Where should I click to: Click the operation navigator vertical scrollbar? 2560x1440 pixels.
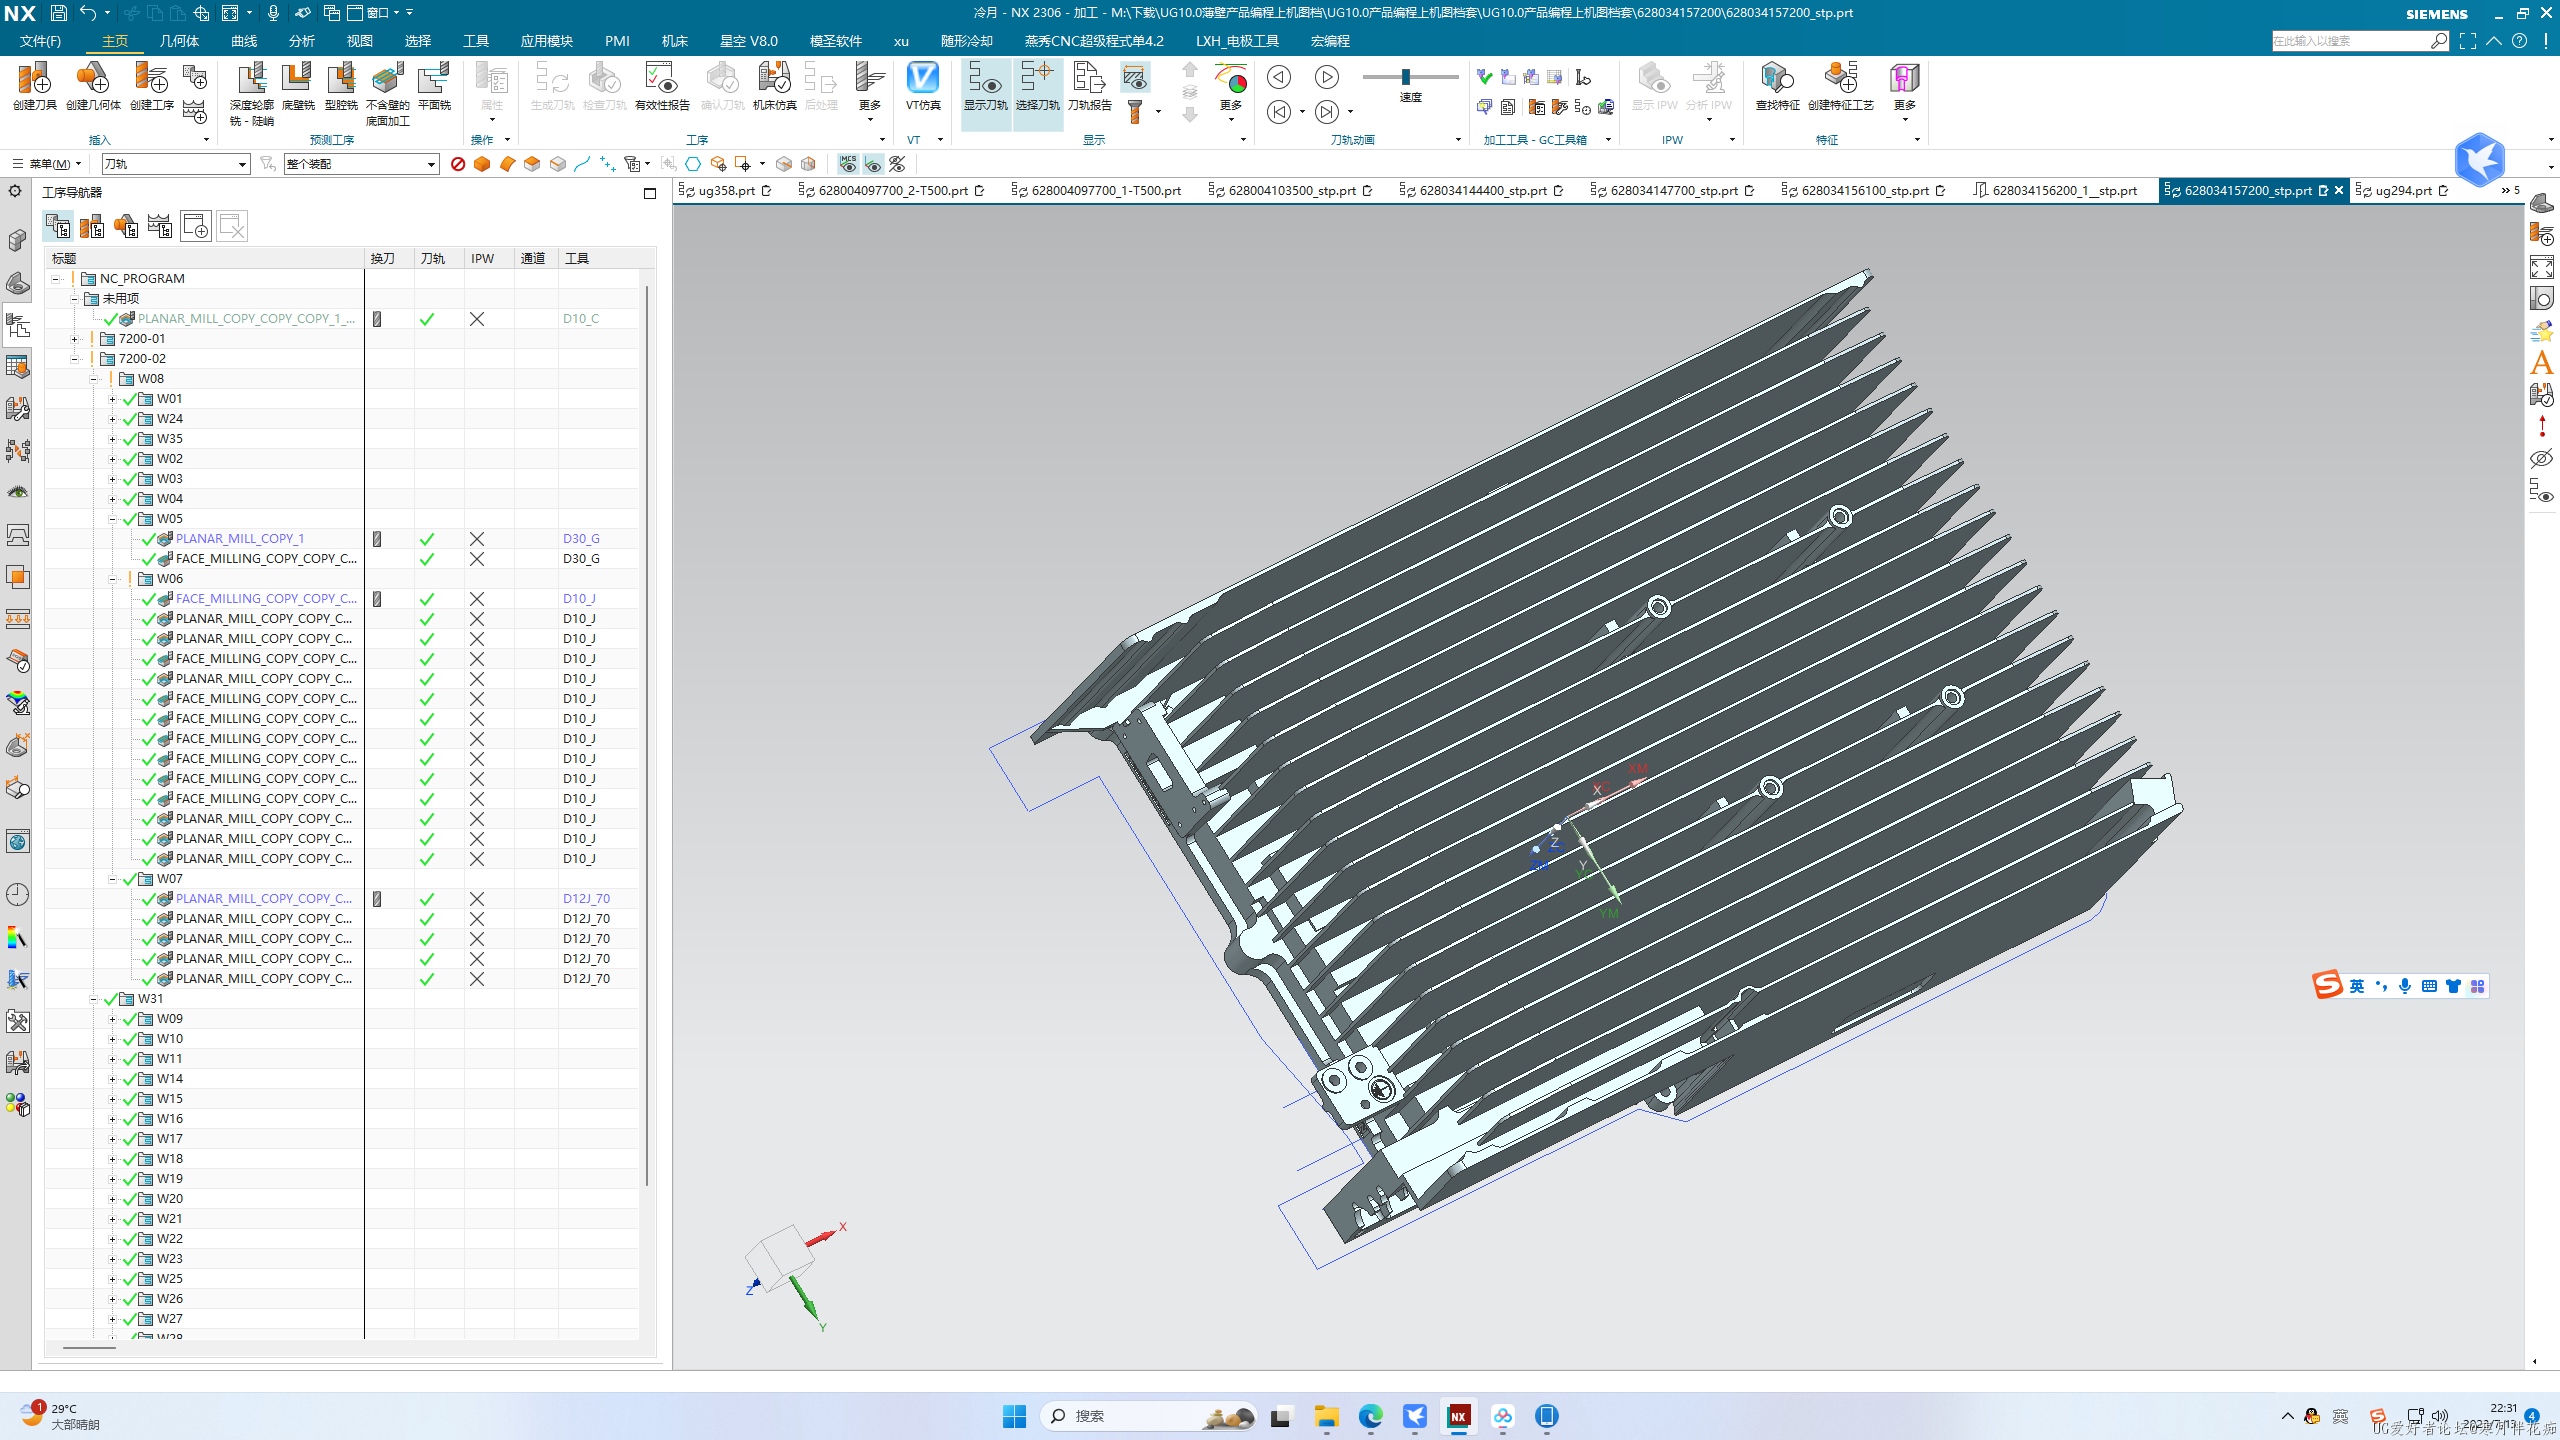647,735
